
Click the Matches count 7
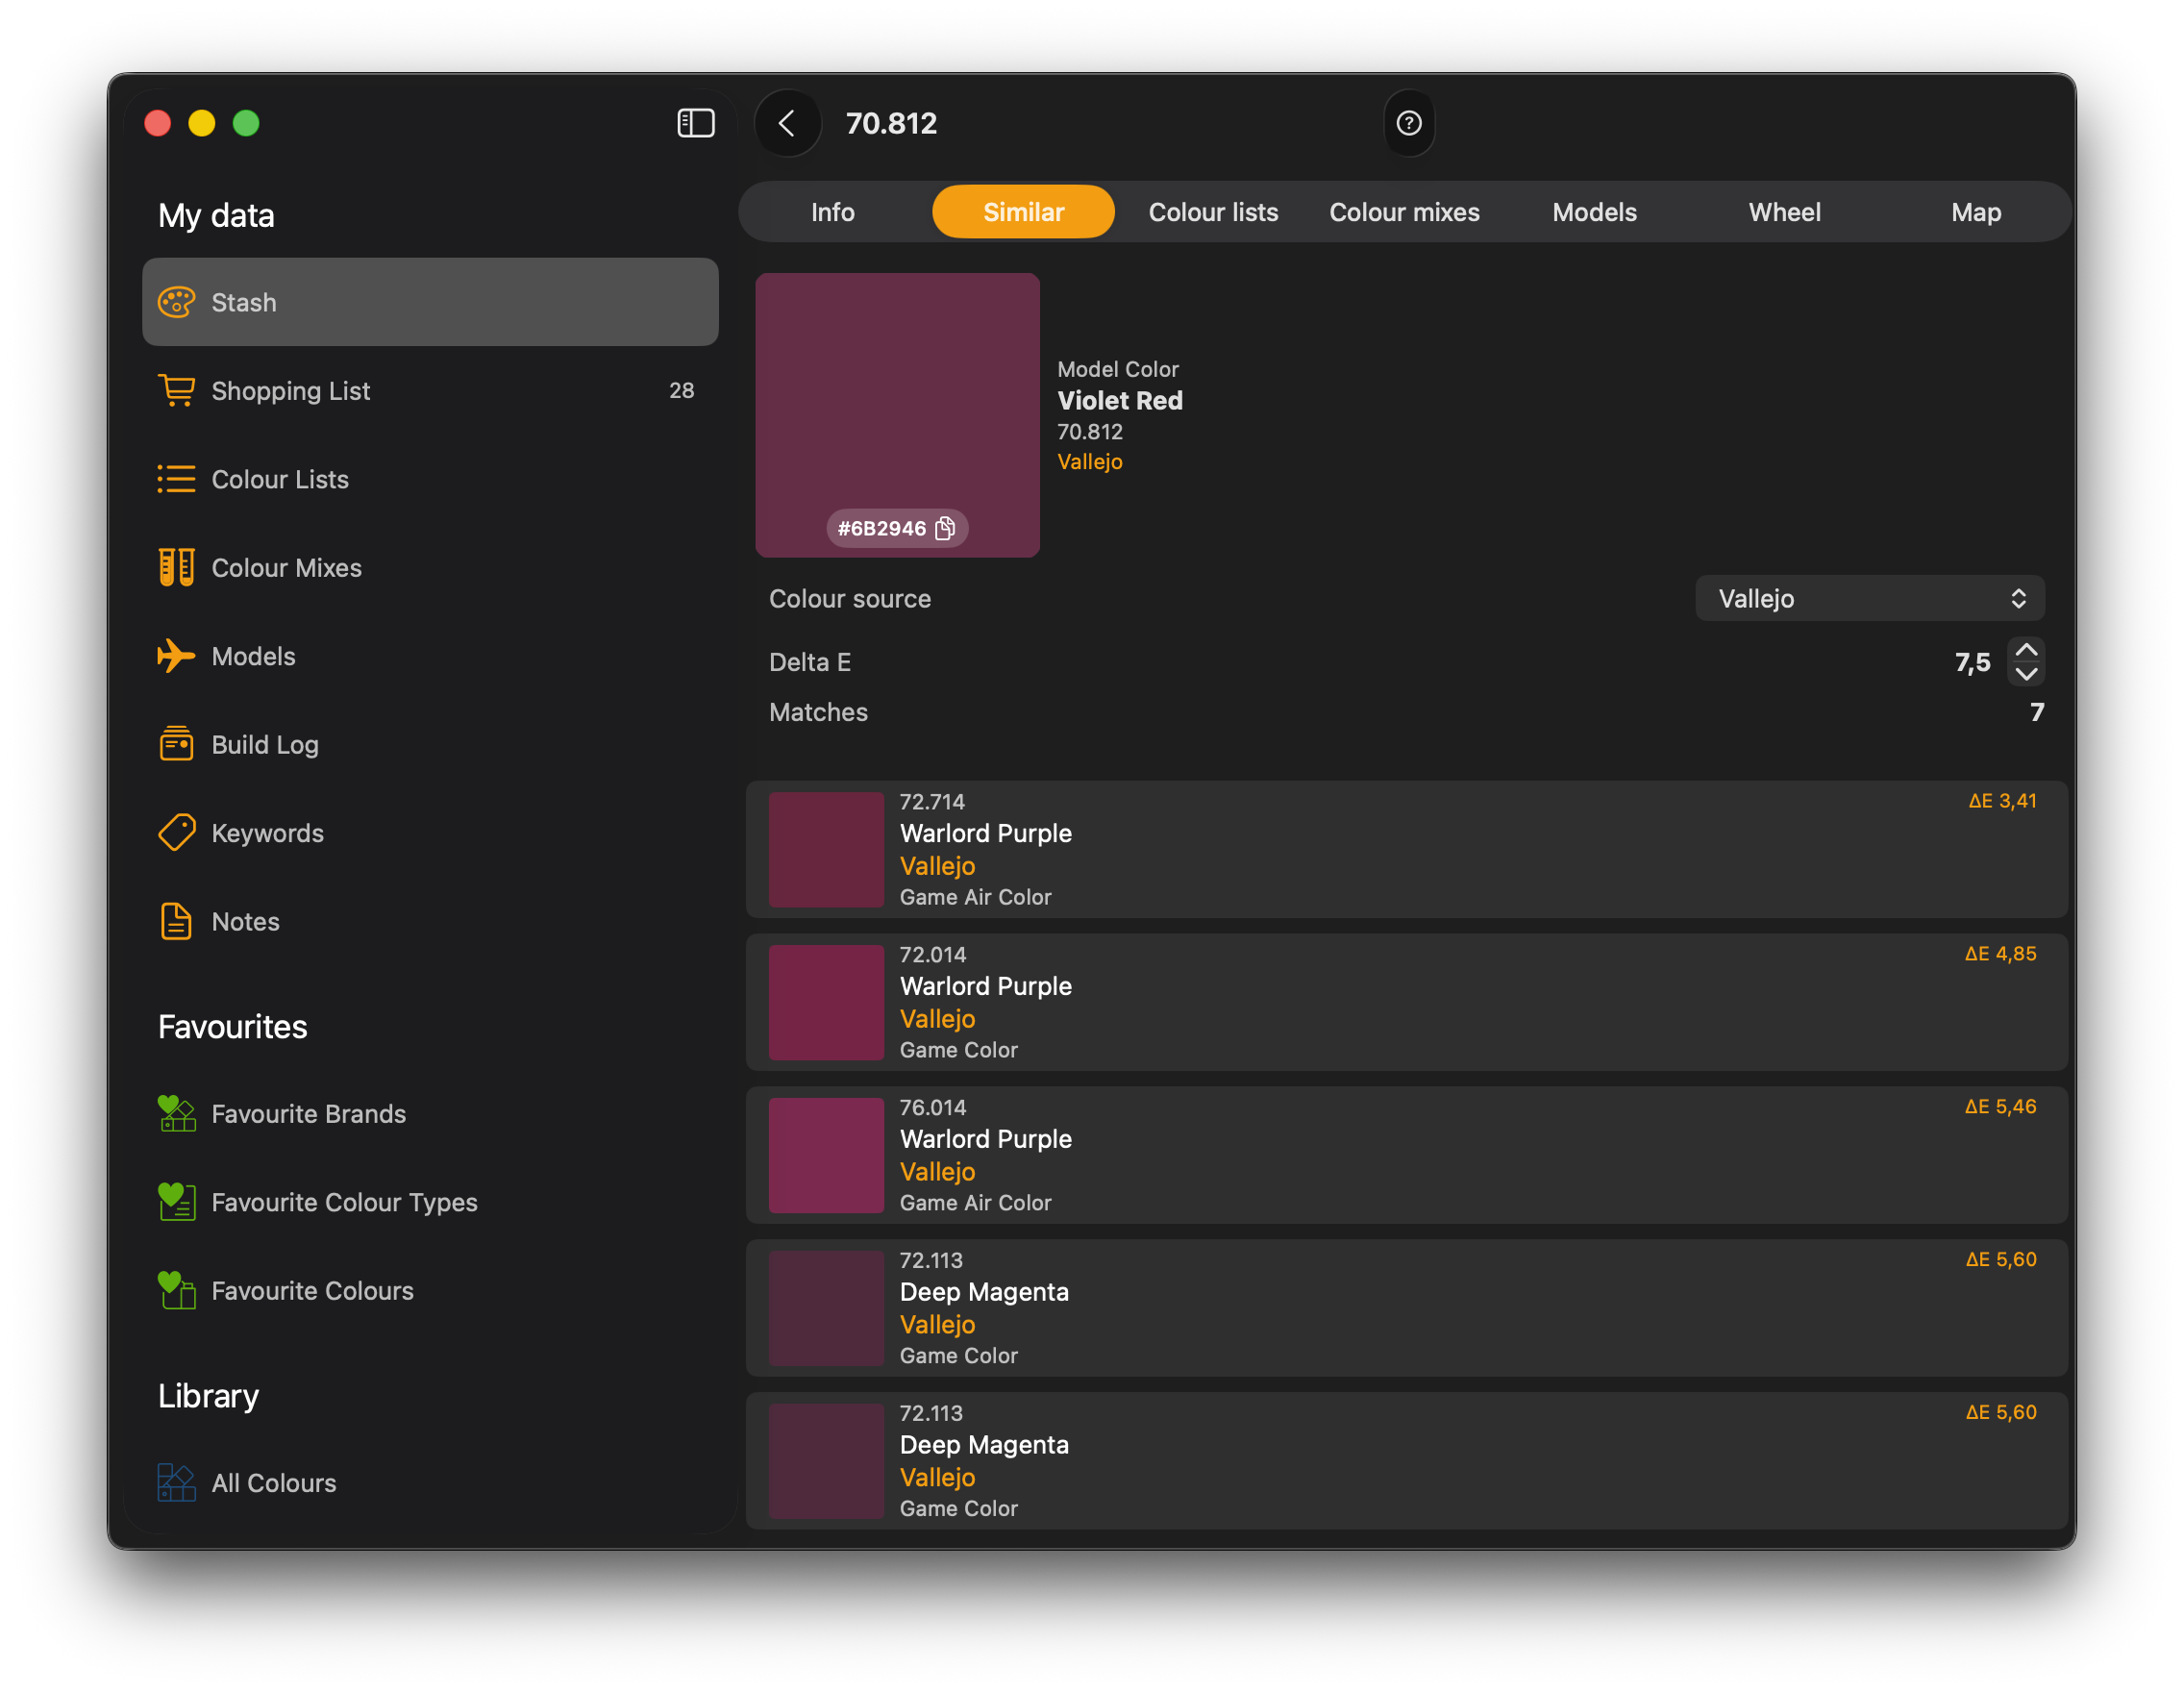click(x=2036, y=712)
